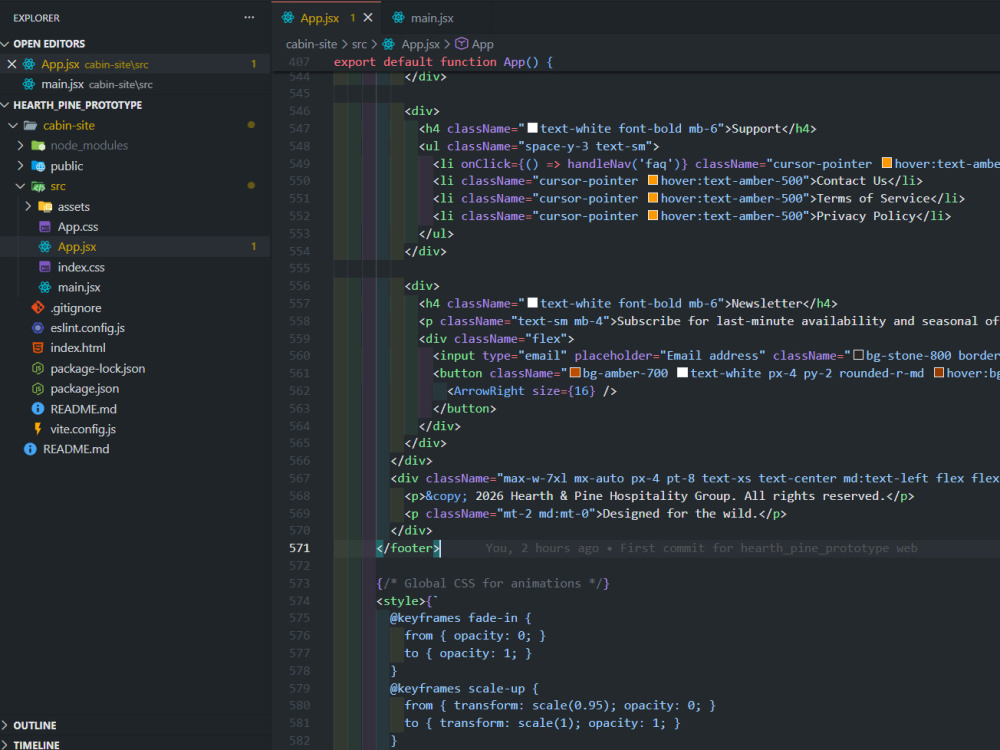The image size is (1000, 750).
Task: Switch to the main.jsx tab
Action: 432,18
